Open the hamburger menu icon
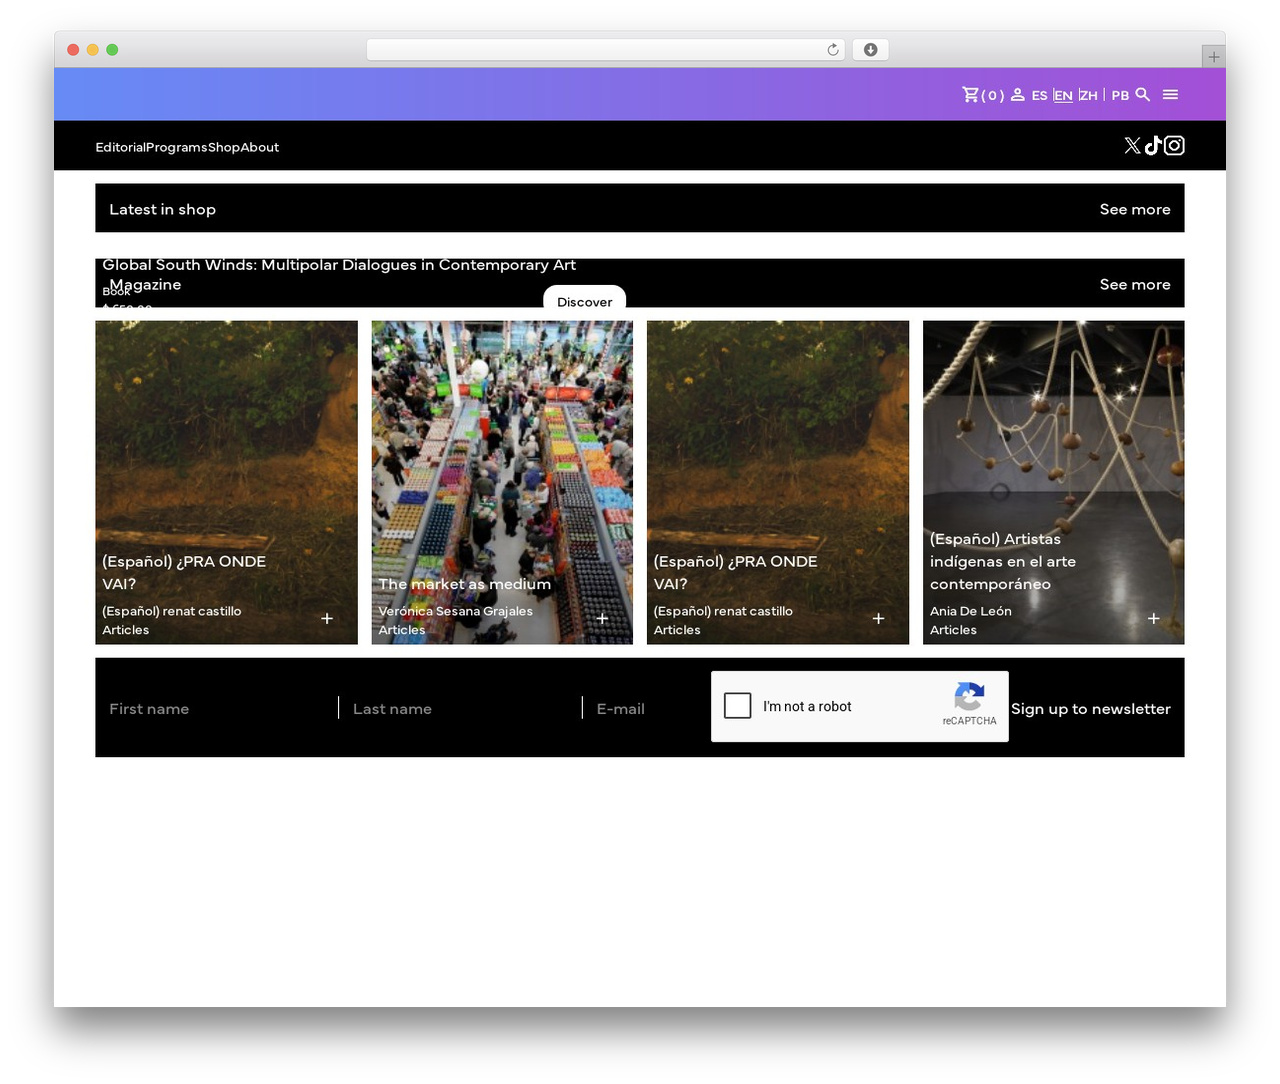The image size is (1280, 1084). tap(1171, 94)
